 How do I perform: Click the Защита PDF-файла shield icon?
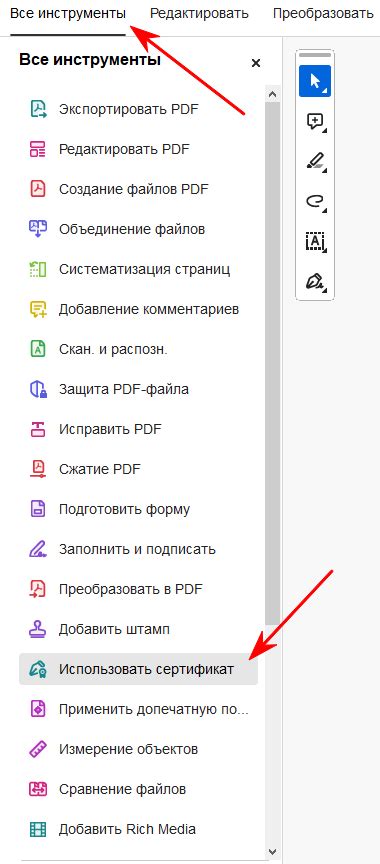click(x=38, y=389)
